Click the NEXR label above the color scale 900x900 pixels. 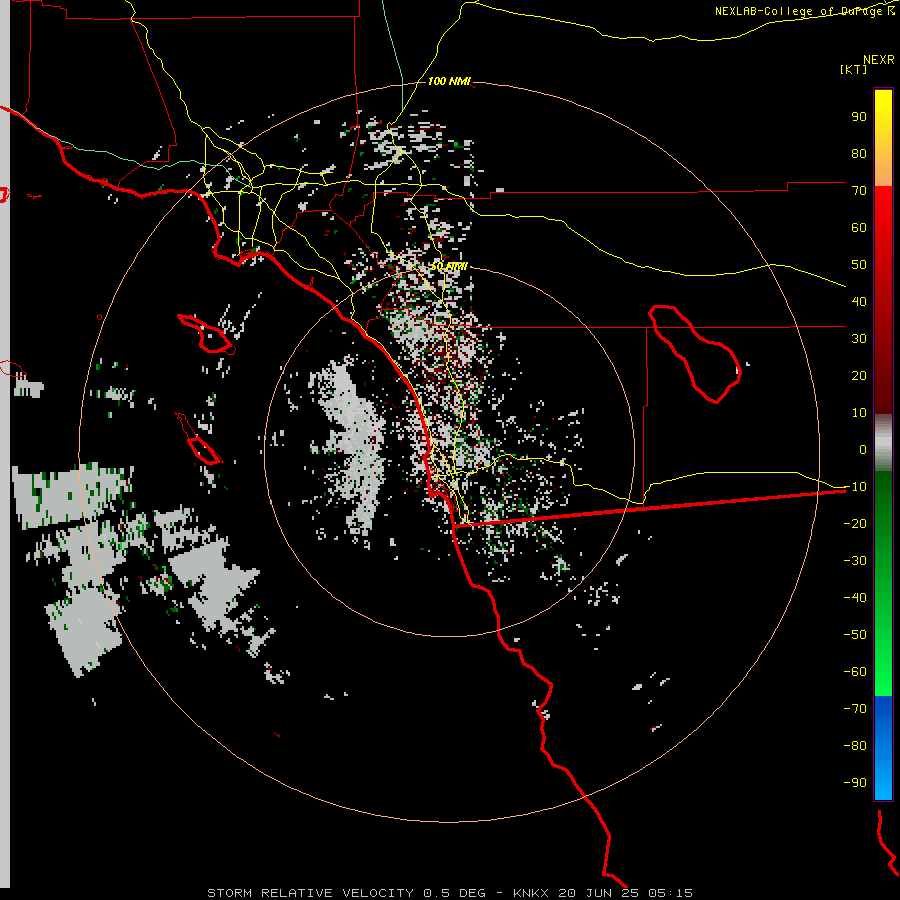click(878, 60)
